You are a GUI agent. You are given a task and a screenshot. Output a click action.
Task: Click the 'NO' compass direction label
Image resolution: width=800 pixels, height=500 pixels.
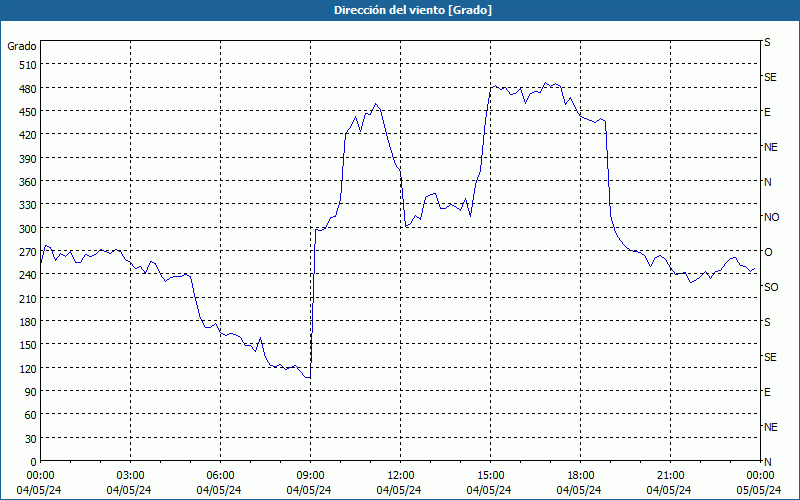(x=771, y=217)
